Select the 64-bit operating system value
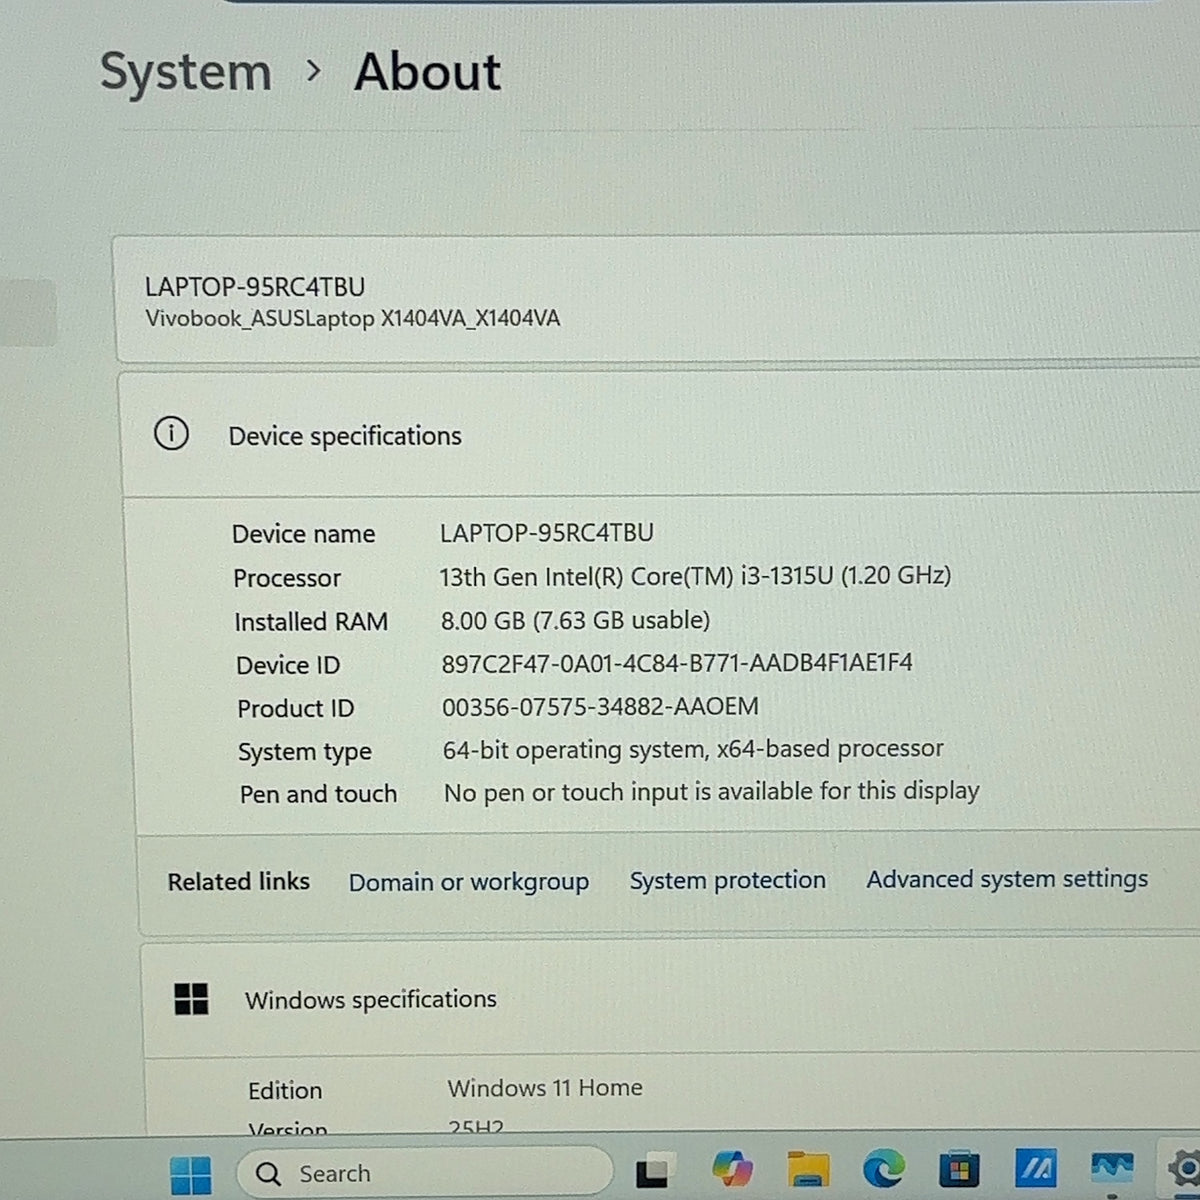1200x1200 pixels. 693,749
